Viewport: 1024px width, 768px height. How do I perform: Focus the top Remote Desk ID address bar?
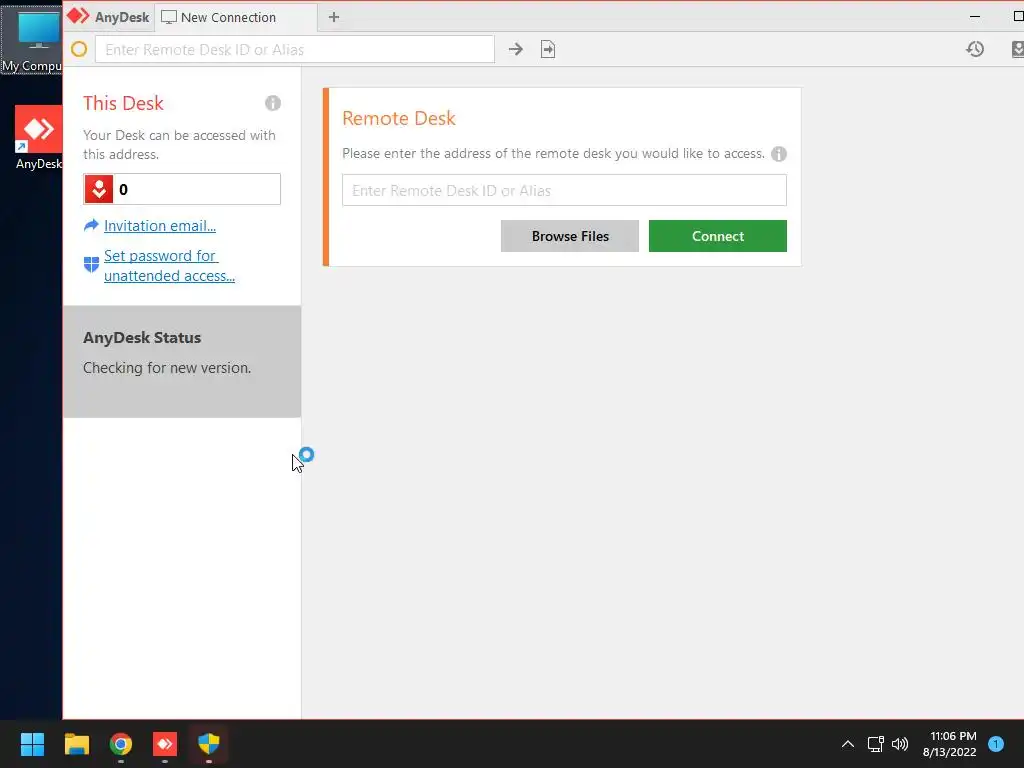point(295,50)
